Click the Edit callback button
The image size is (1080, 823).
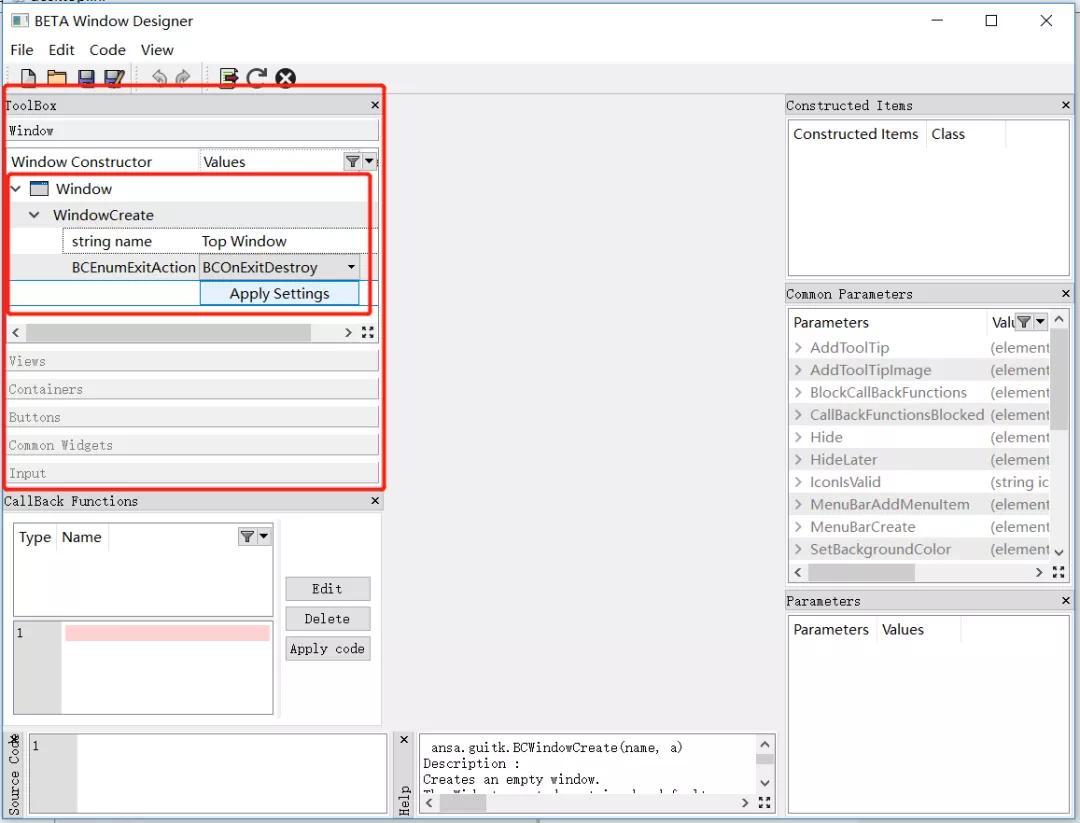click(x=328, y=589)
